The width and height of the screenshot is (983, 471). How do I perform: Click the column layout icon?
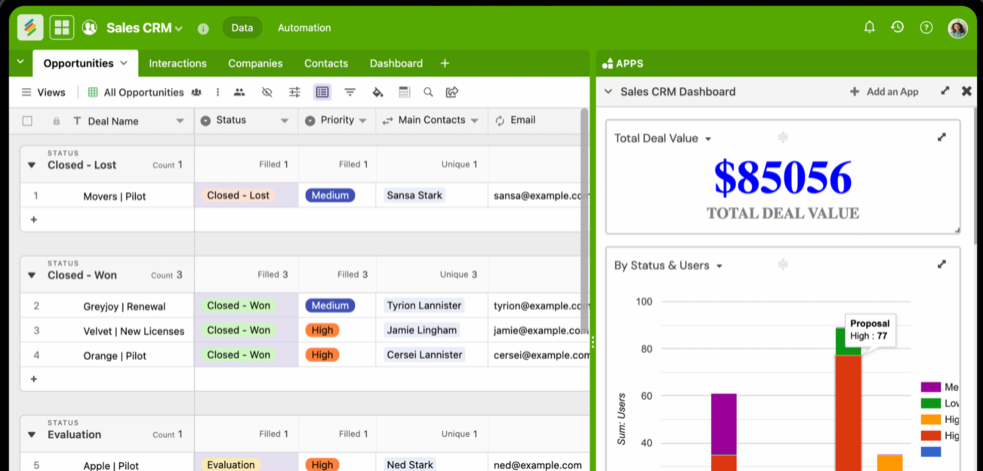(x=404, y=92)
